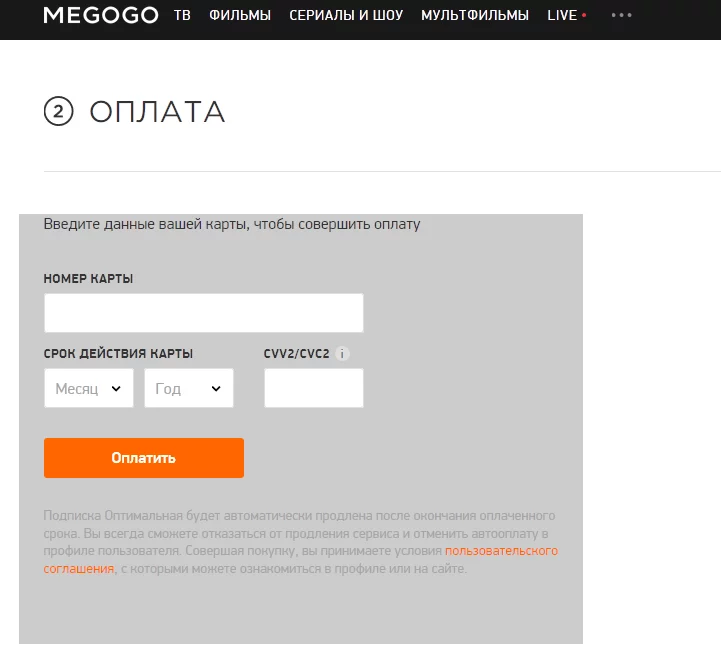Click the НОМЕР КАРТЫ label

click(x=88, y=279)
